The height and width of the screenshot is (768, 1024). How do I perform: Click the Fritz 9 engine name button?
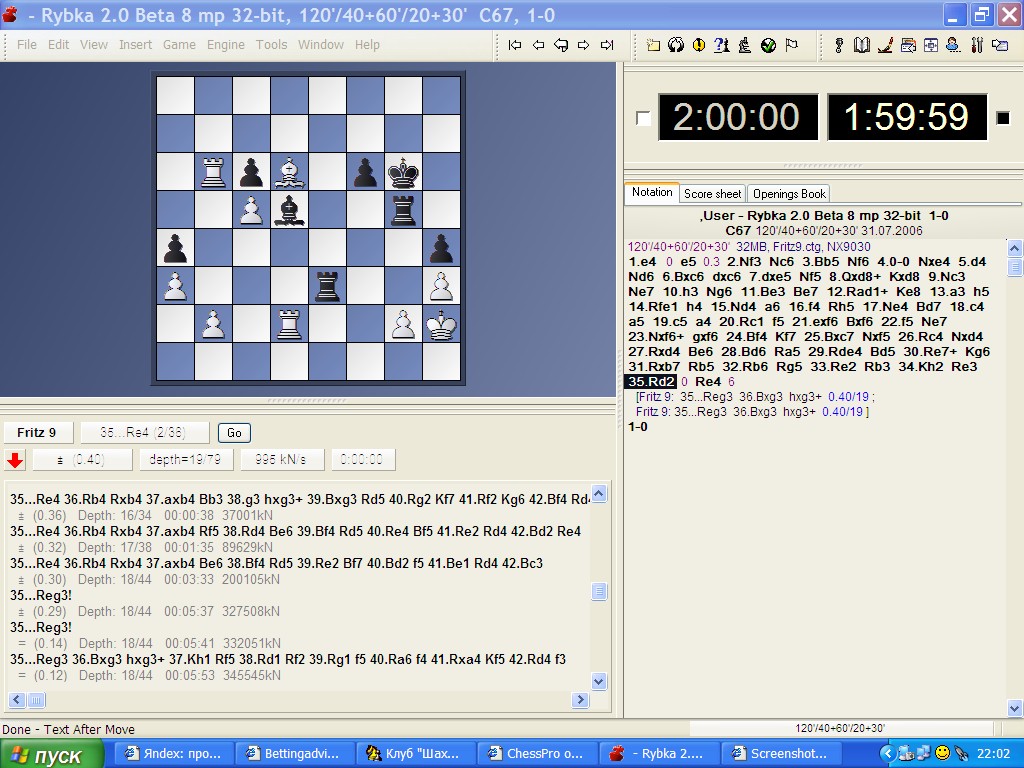(37, 433)
